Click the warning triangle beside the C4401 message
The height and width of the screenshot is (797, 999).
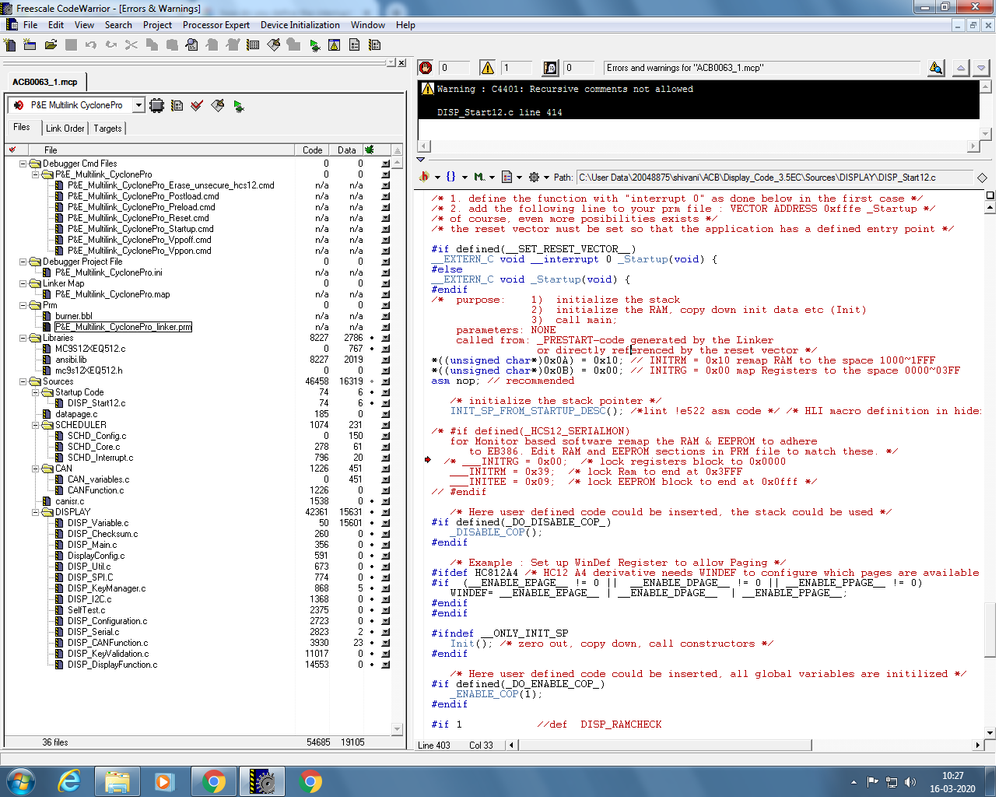427,89
